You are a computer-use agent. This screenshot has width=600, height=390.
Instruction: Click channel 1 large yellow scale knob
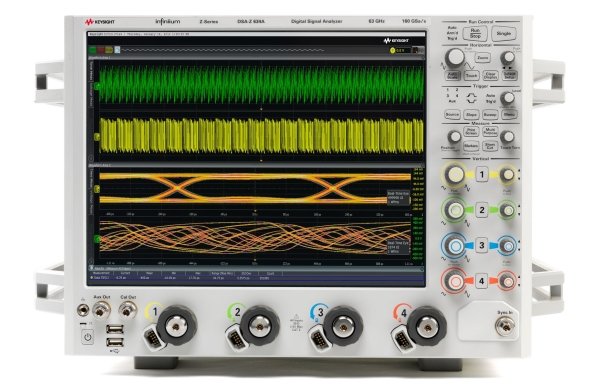(x=455, y=175)
